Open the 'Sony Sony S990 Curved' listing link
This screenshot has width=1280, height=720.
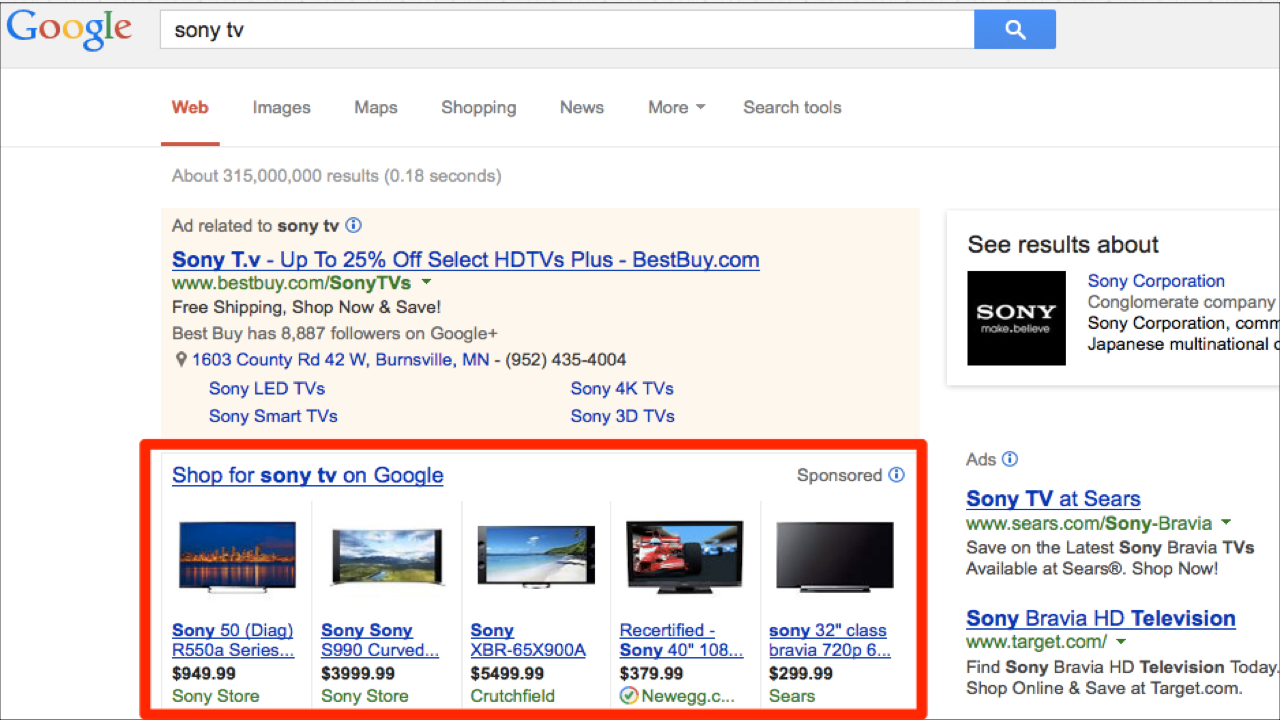(380, 640)
